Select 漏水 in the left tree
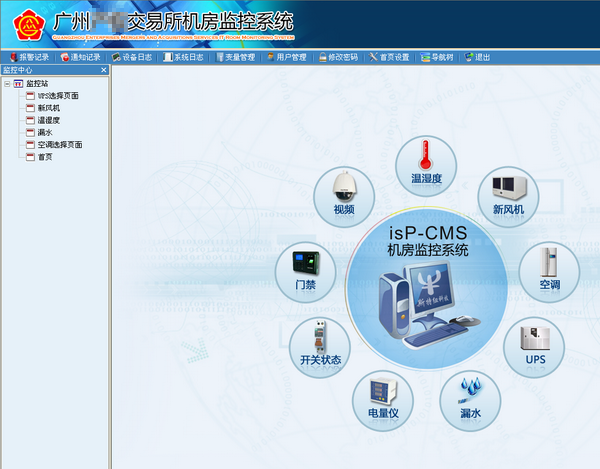This screenshot has width=600, height=469. (45, 133)
